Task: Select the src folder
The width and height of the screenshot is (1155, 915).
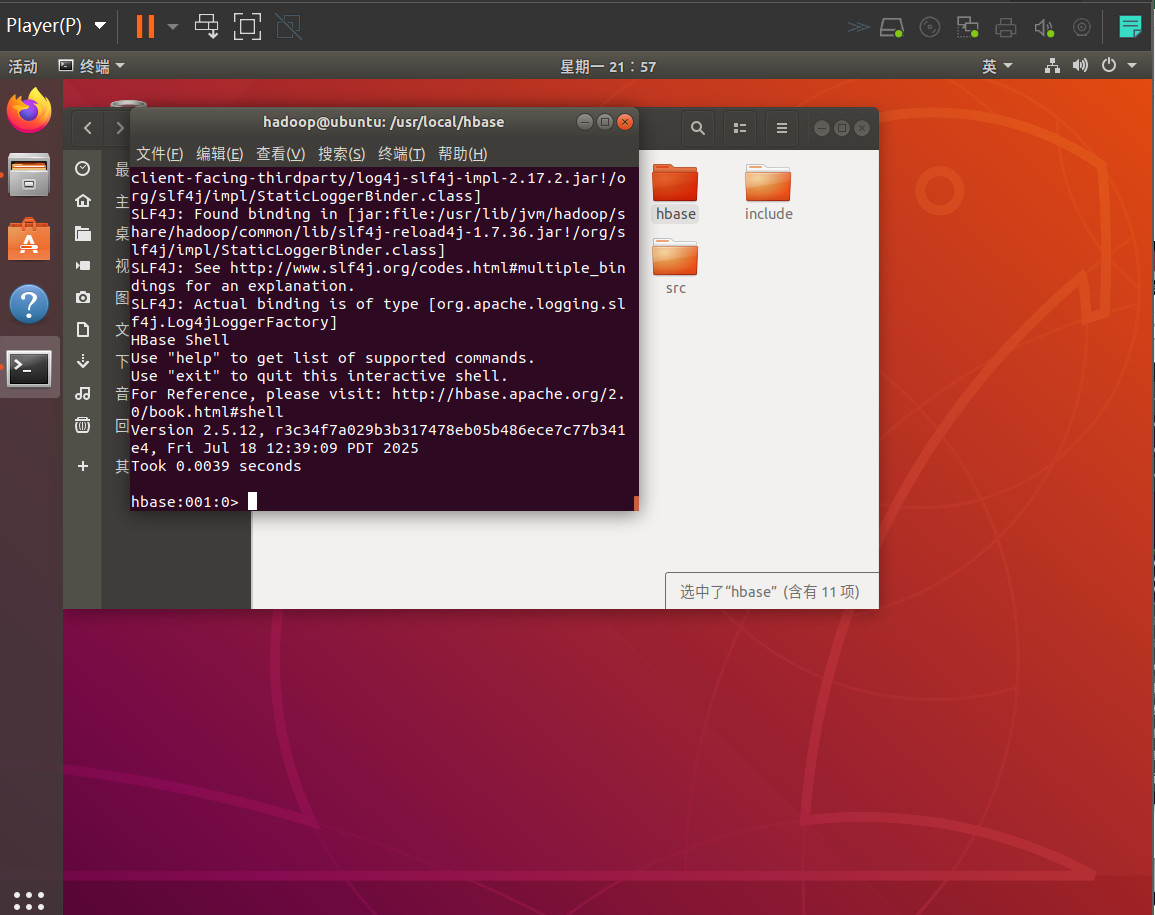Action: (675, 266)
